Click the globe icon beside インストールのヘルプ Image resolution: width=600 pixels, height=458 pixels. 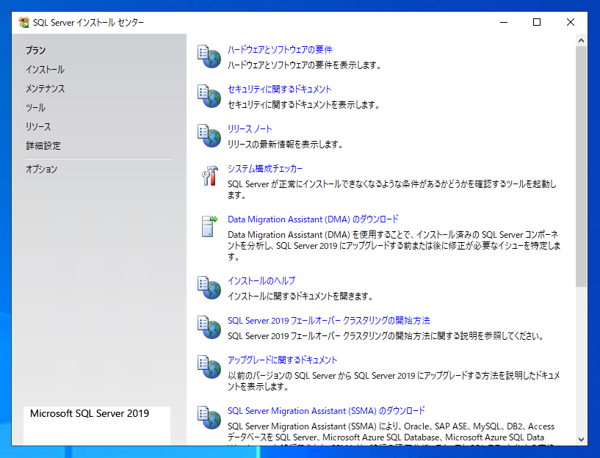coord(209,288)
